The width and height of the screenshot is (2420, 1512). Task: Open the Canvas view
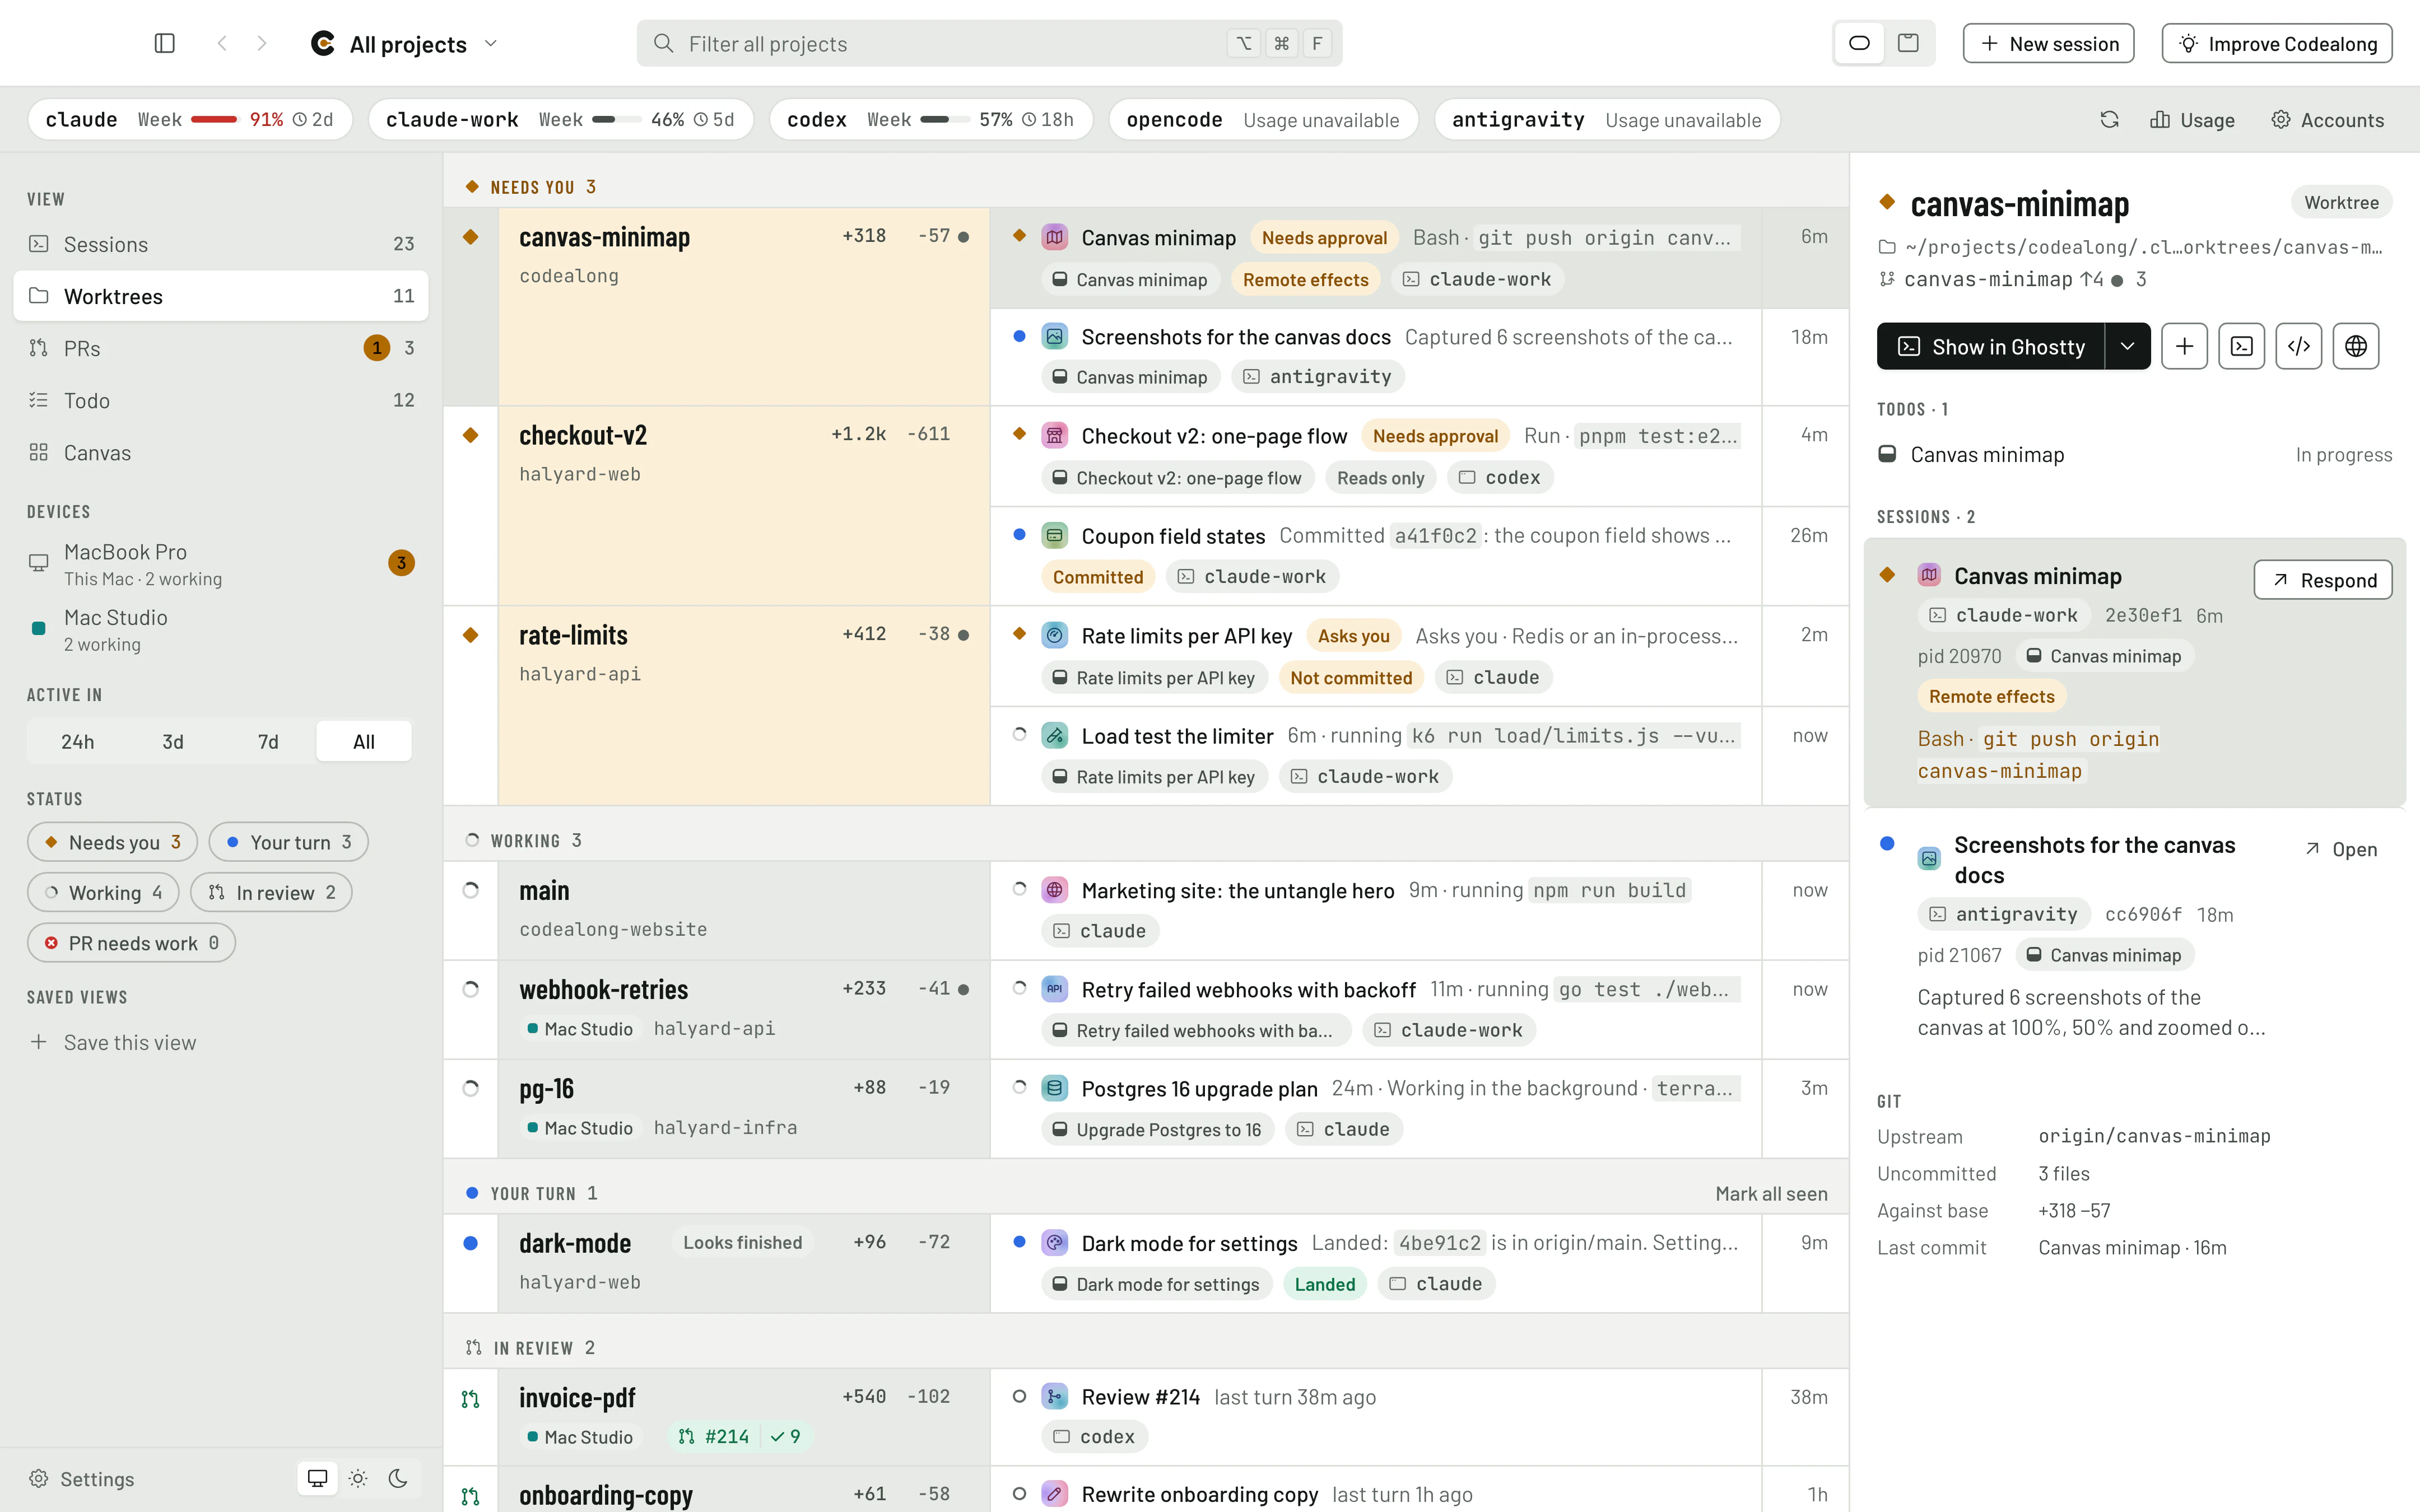coord(221,452)
